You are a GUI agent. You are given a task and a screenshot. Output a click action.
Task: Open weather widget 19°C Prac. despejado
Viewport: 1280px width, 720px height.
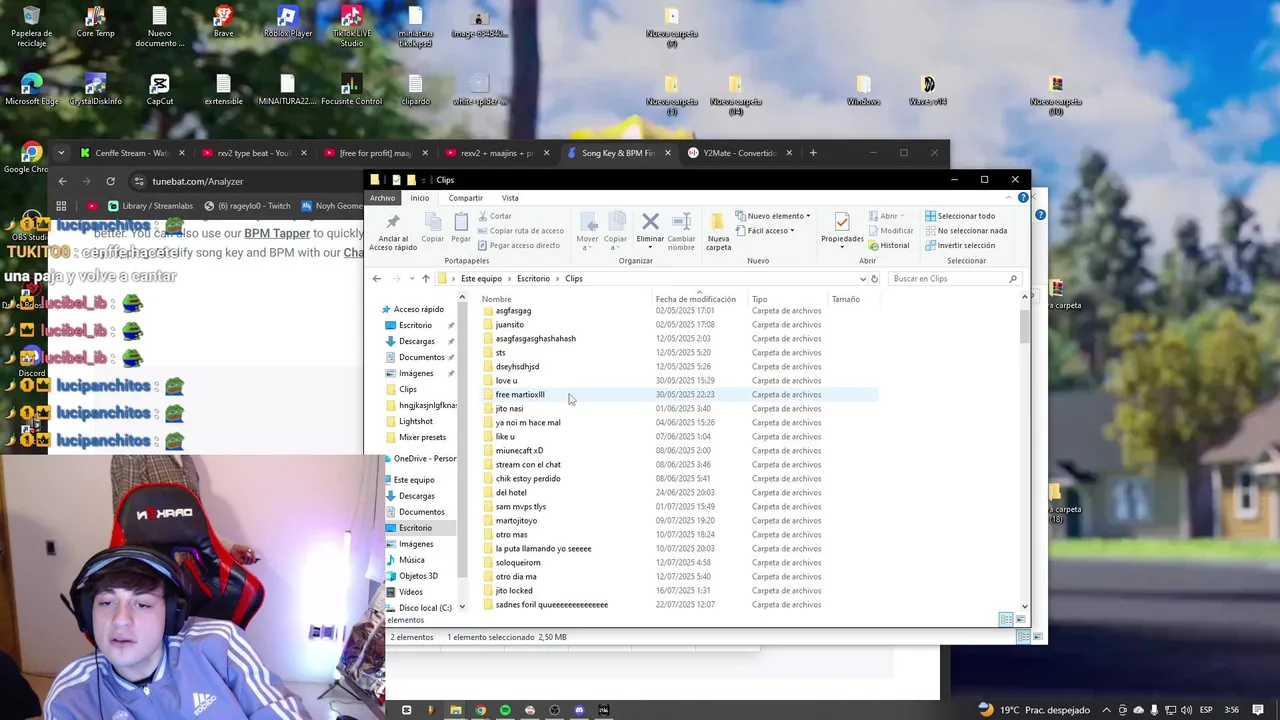(1034, 710)
